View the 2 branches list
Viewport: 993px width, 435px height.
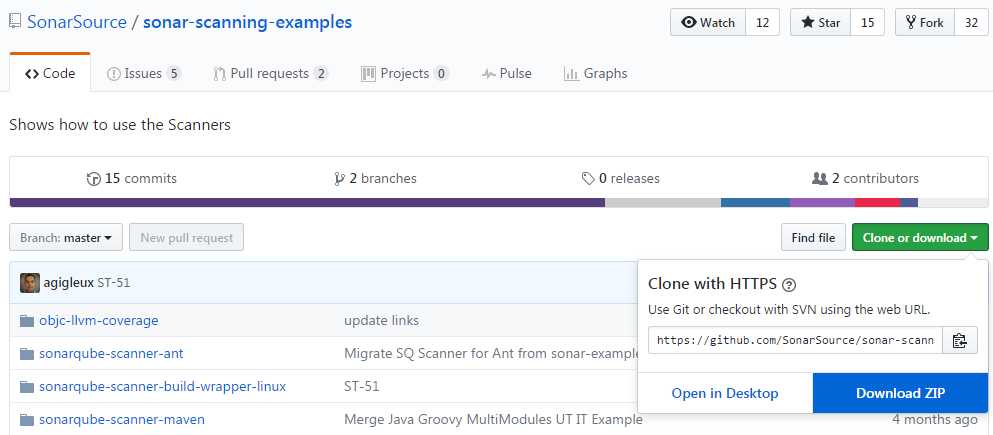coord(376,179)
